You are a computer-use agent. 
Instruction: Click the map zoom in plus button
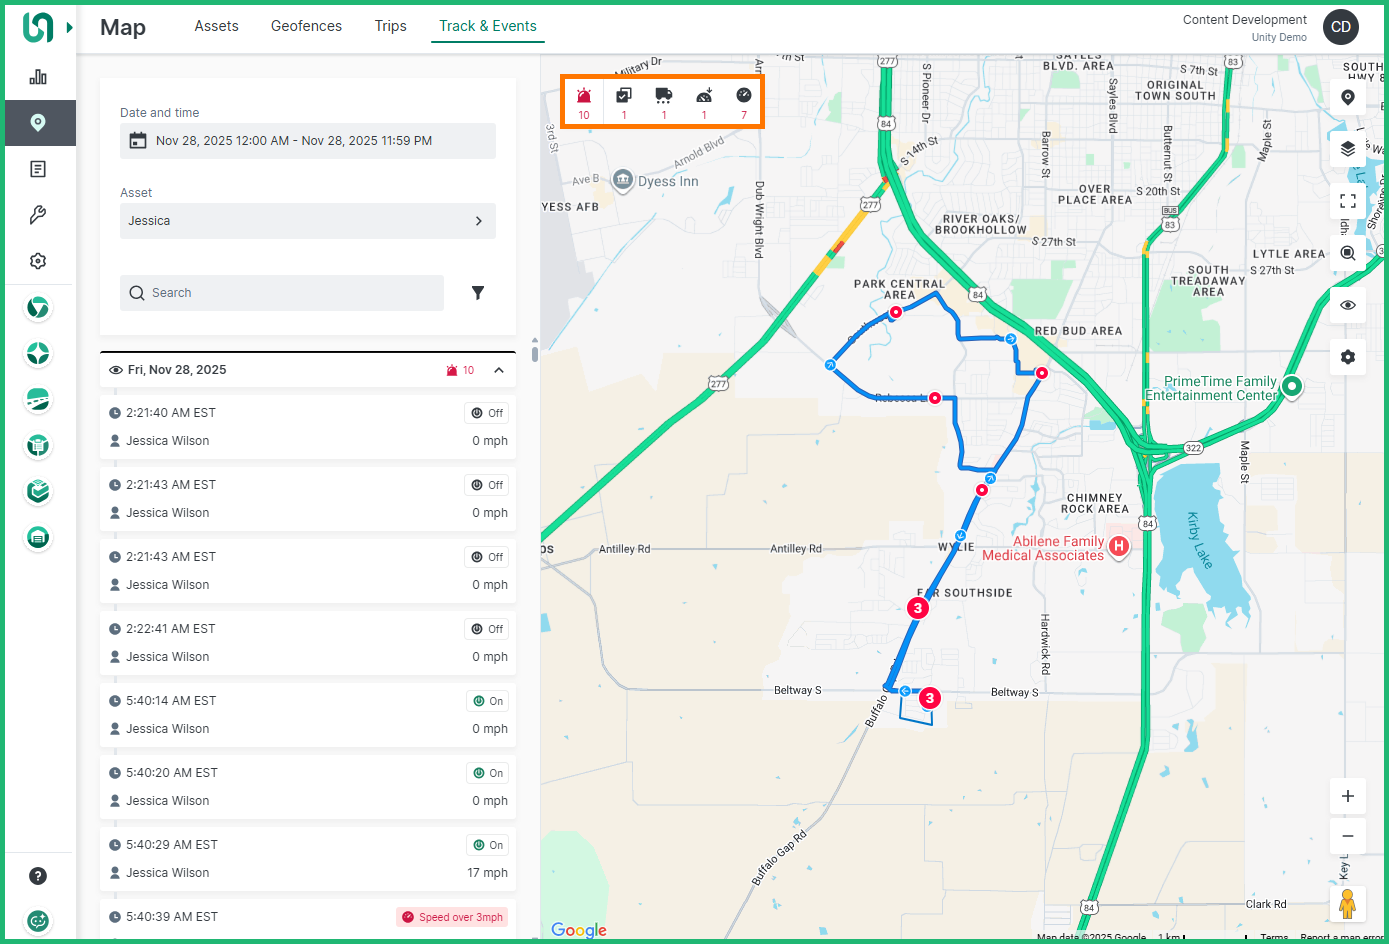point(1347,796)
